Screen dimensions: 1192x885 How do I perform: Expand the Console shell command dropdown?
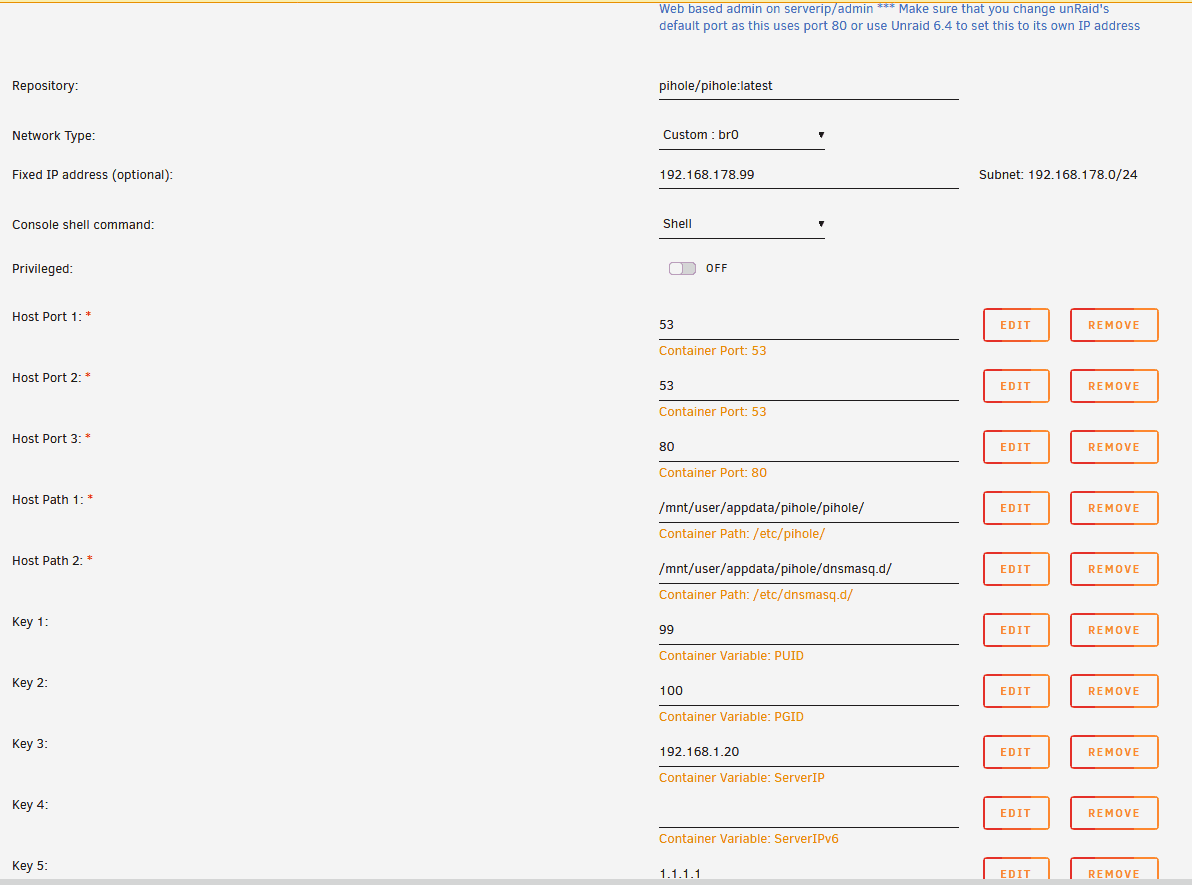point(741,224)
